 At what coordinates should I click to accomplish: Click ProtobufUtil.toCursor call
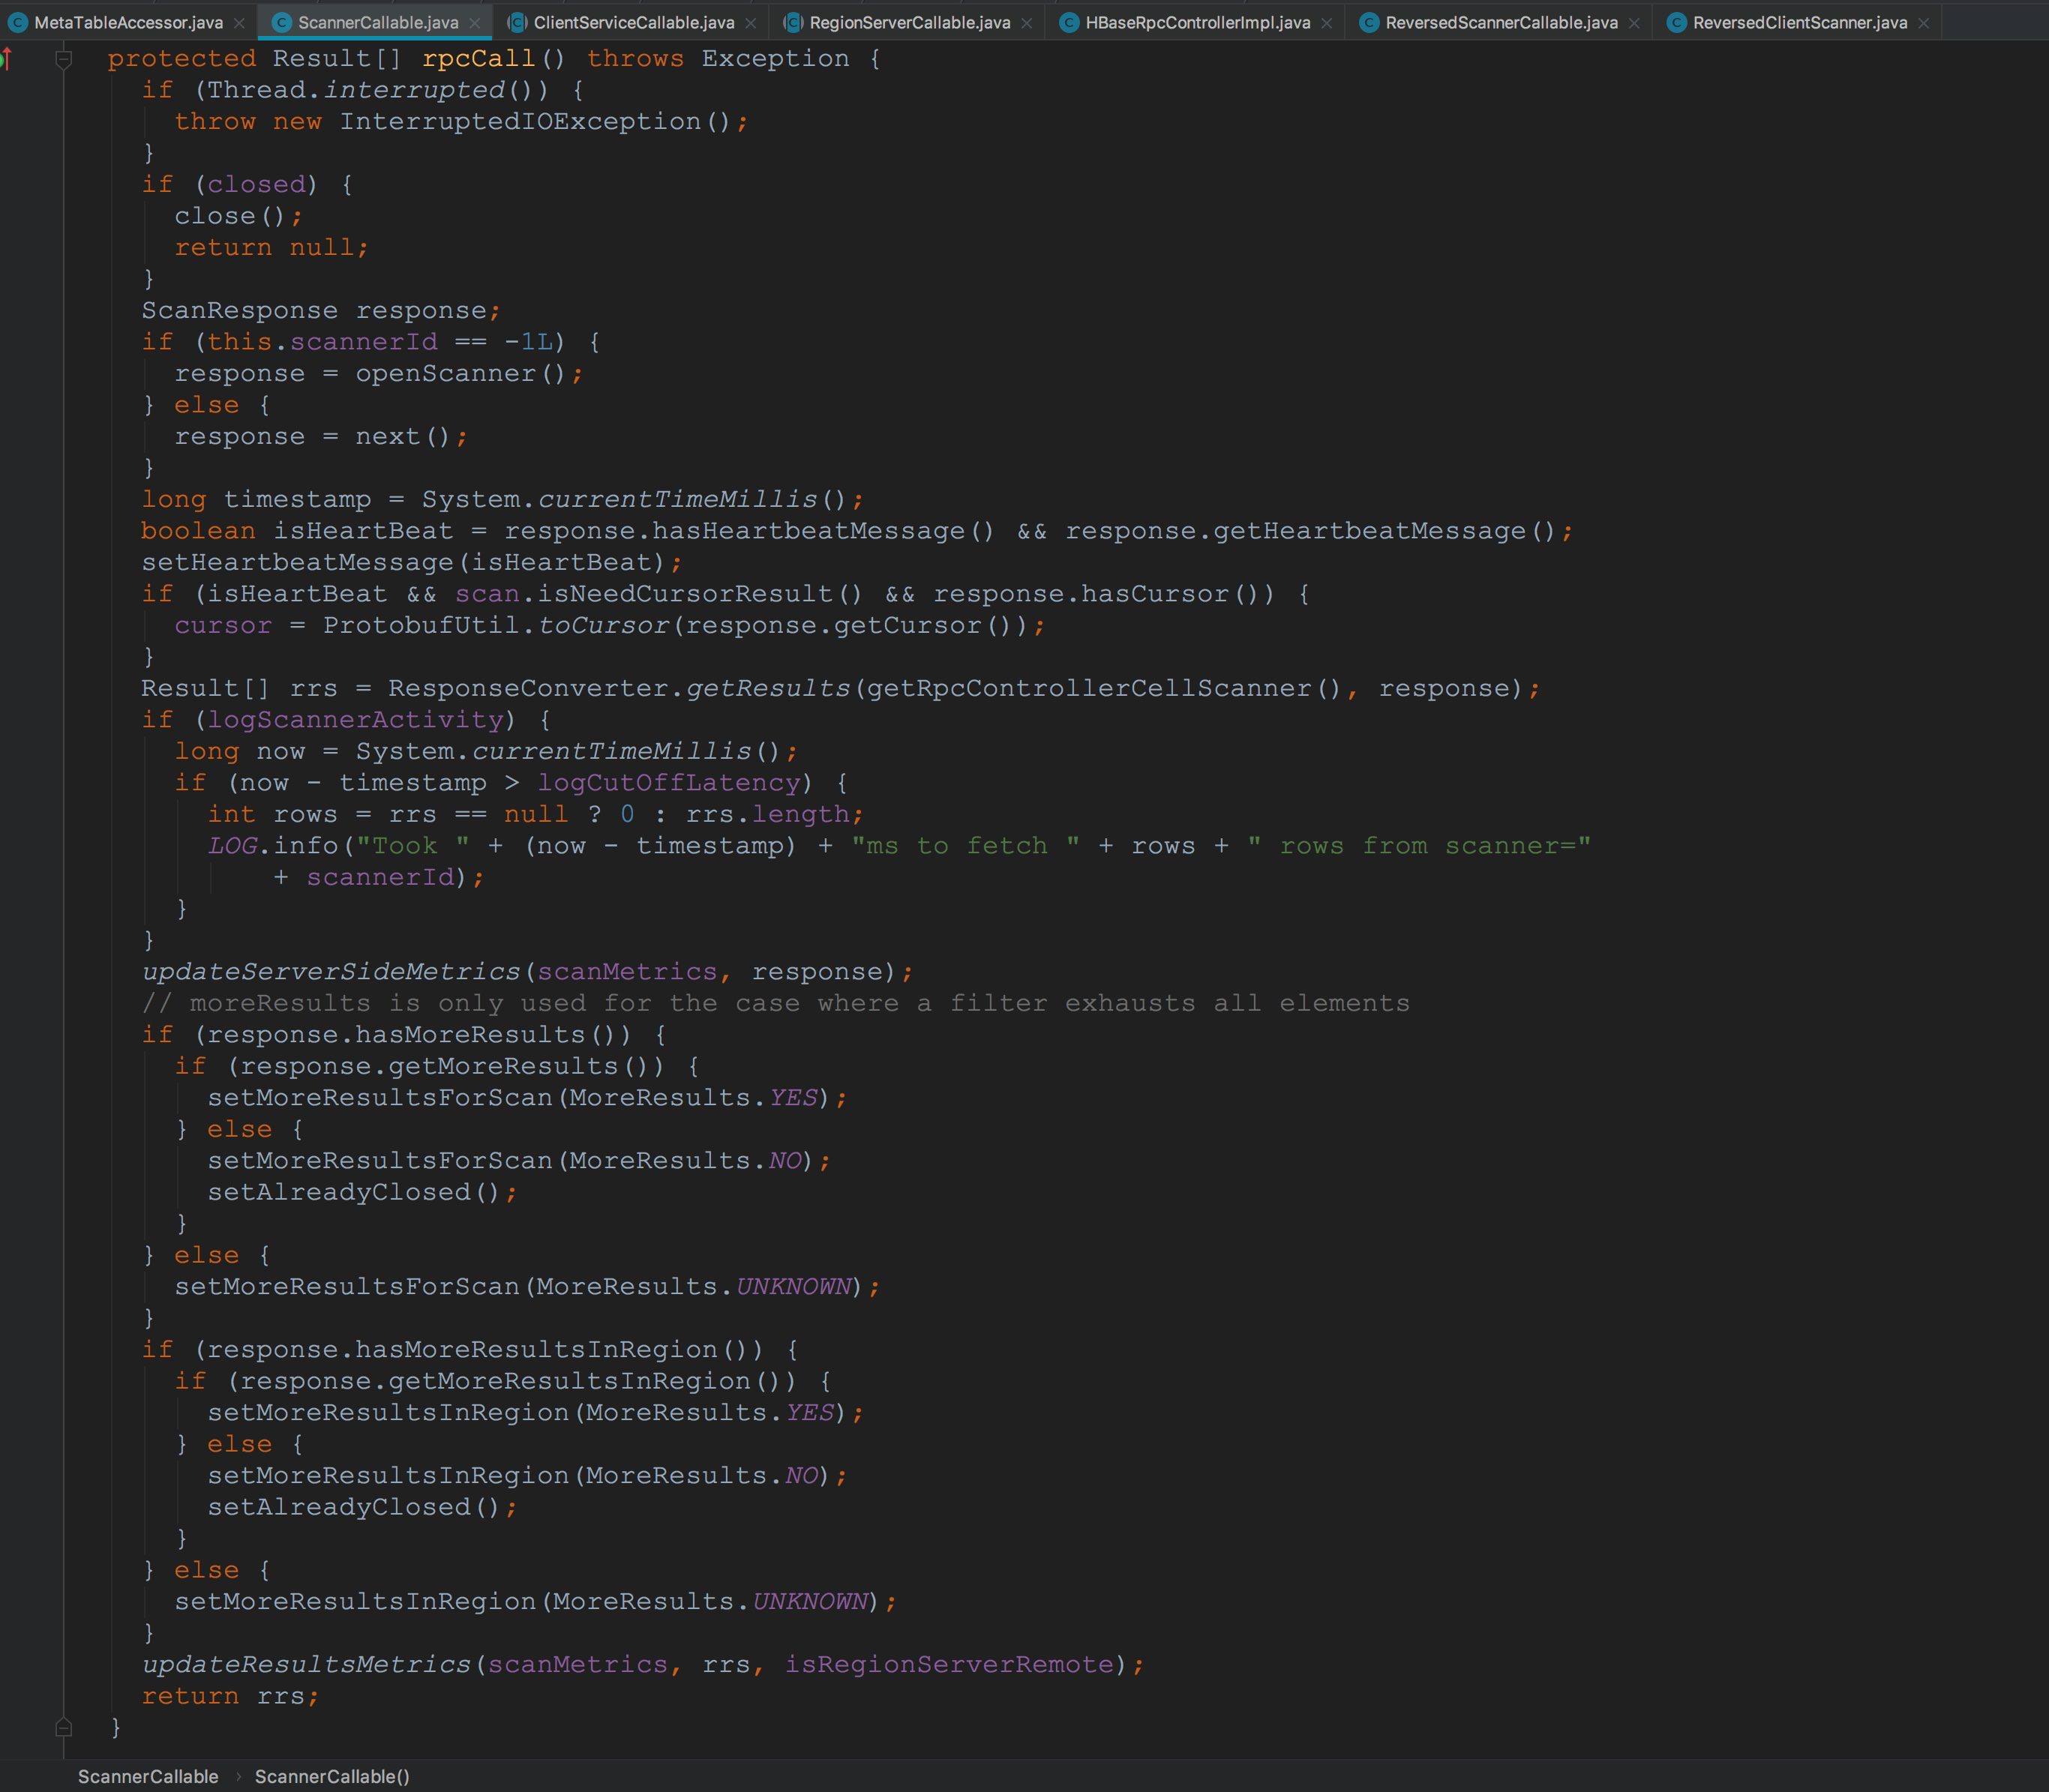click(x=496, y=626)
